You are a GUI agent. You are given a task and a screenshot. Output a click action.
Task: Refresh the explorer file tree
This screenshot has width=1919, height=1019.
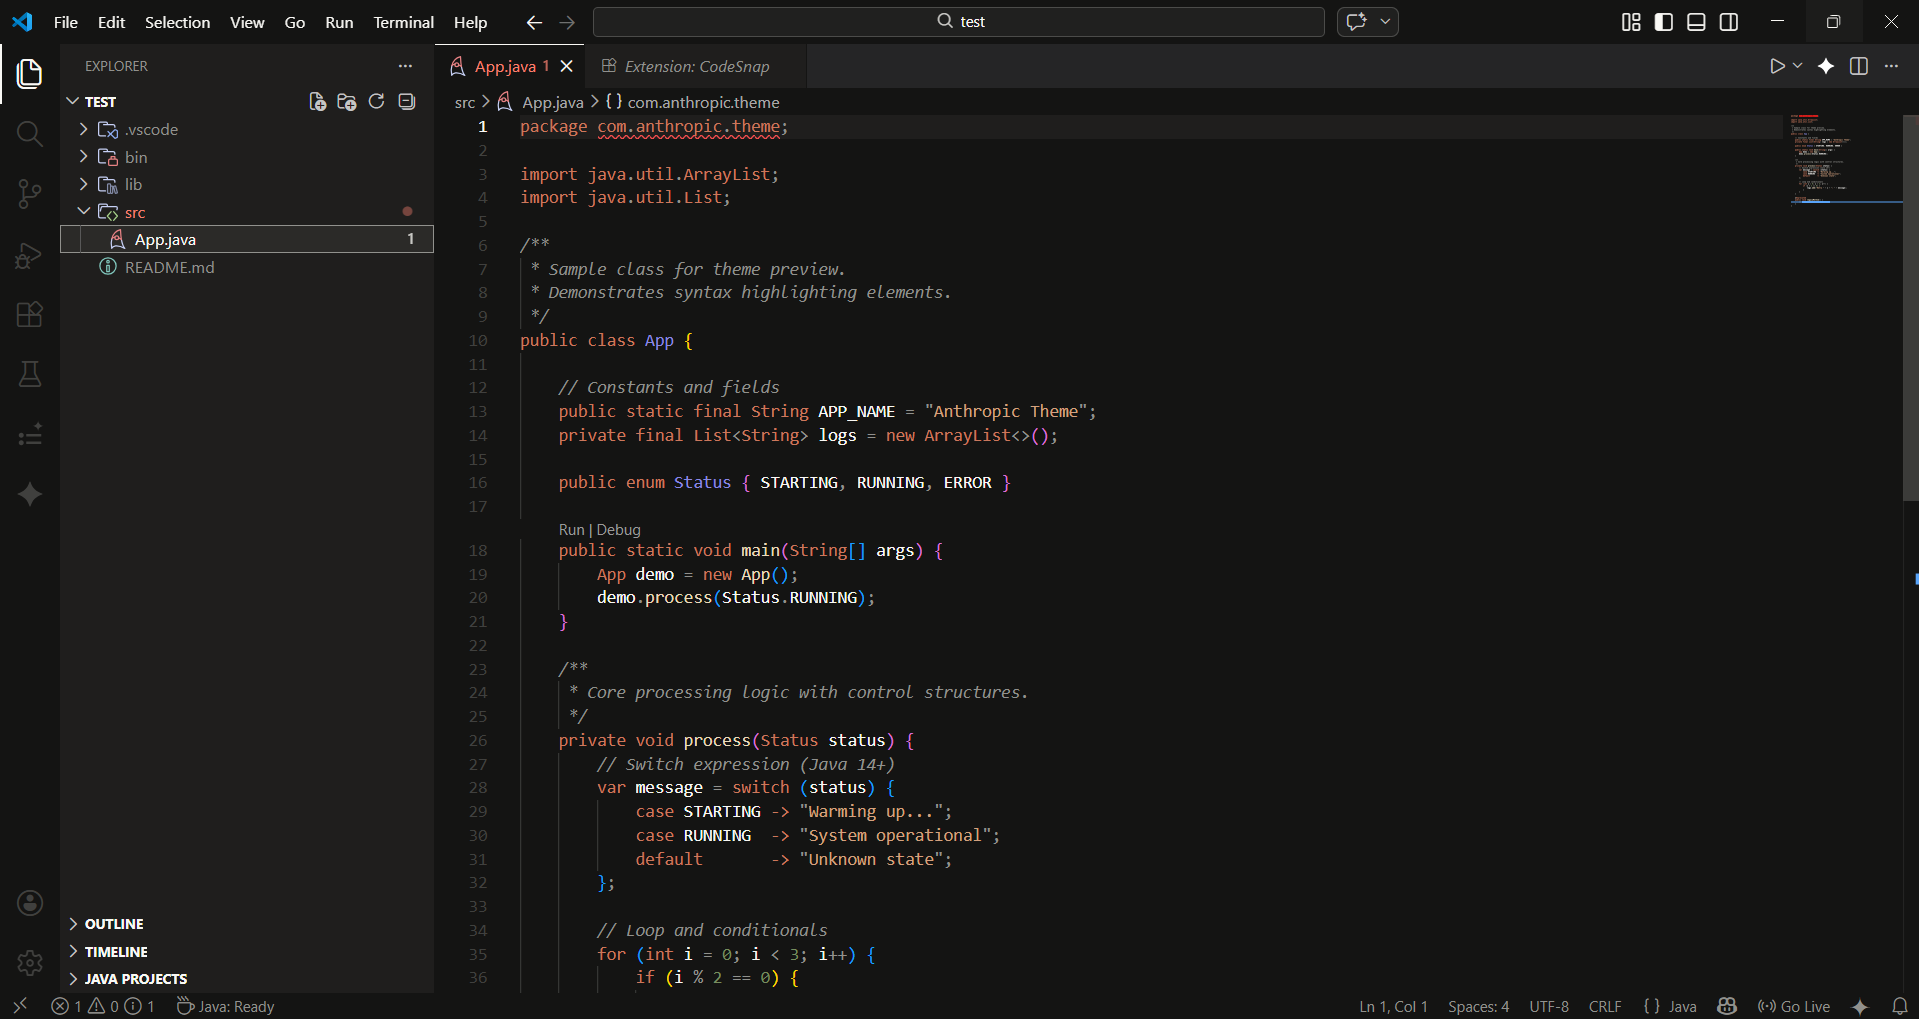(x=376, y=101)
